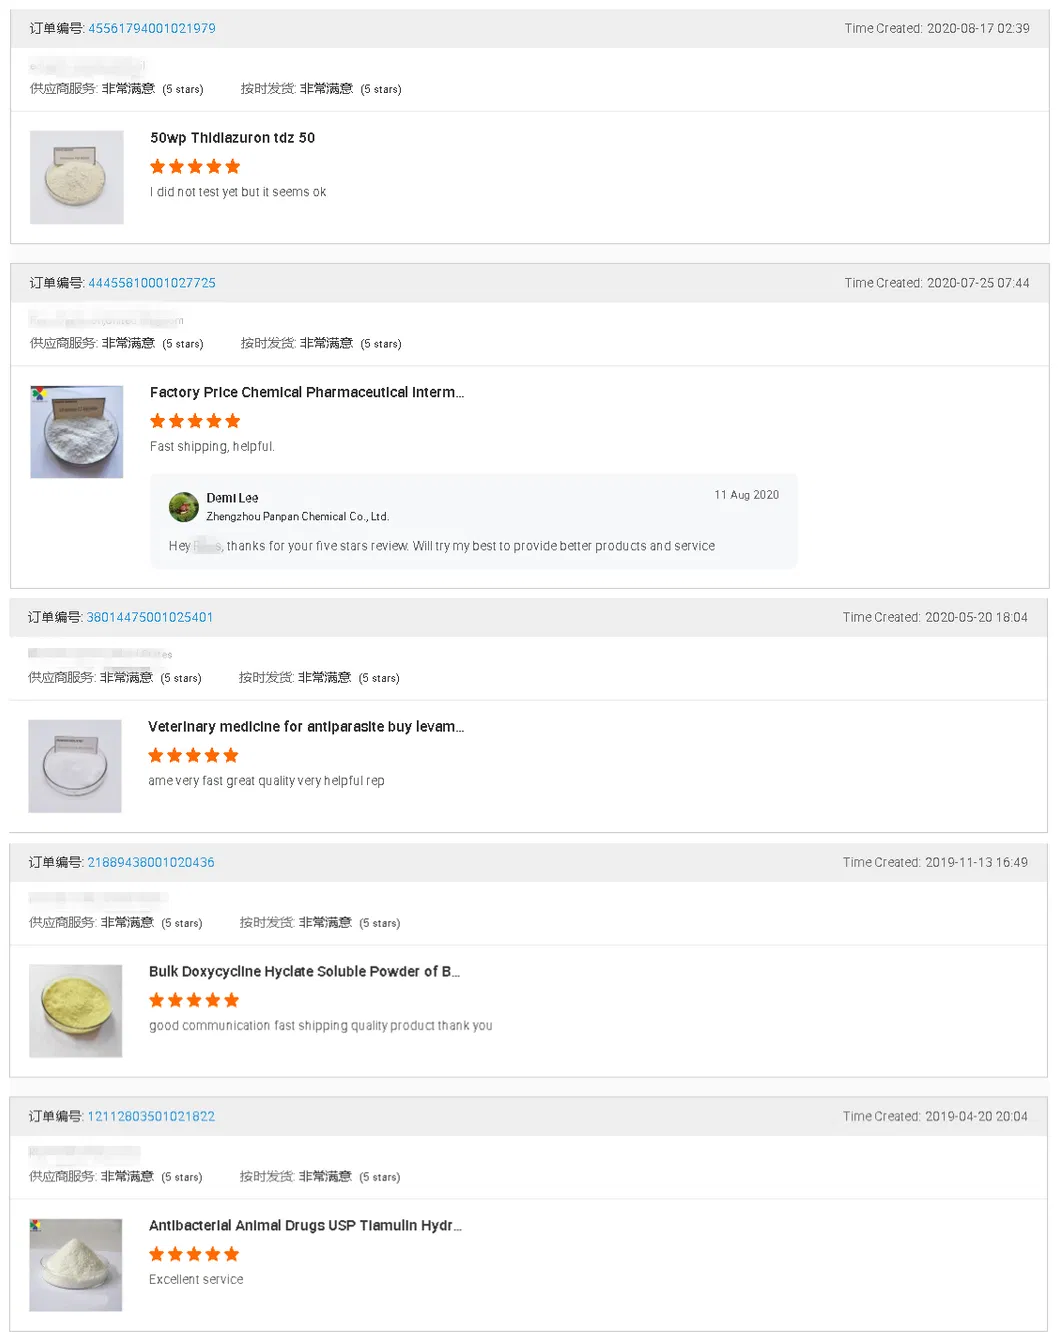
Task: Open order number 38014475001025401
Action: (150, 617)
